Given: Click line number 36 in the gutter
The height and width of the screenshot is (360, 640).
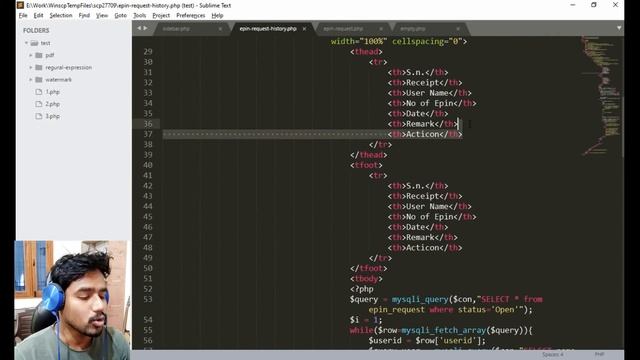Looking at the screenshot, I should click(x=148, y=124).
